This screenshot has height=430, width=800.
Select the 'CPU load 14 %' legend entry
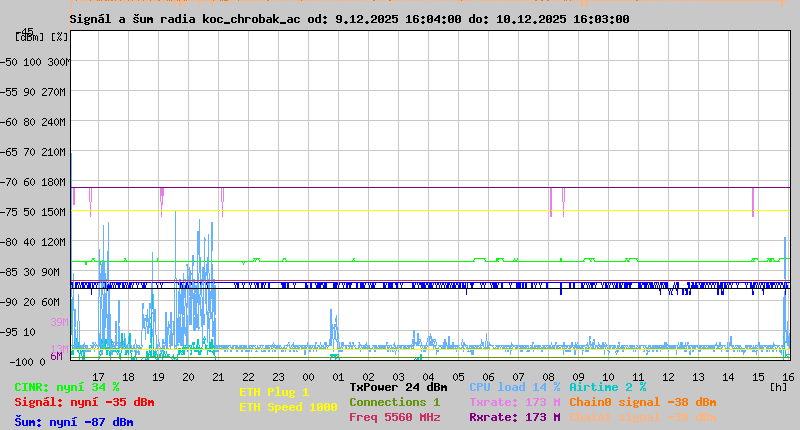tap(515, 387)
